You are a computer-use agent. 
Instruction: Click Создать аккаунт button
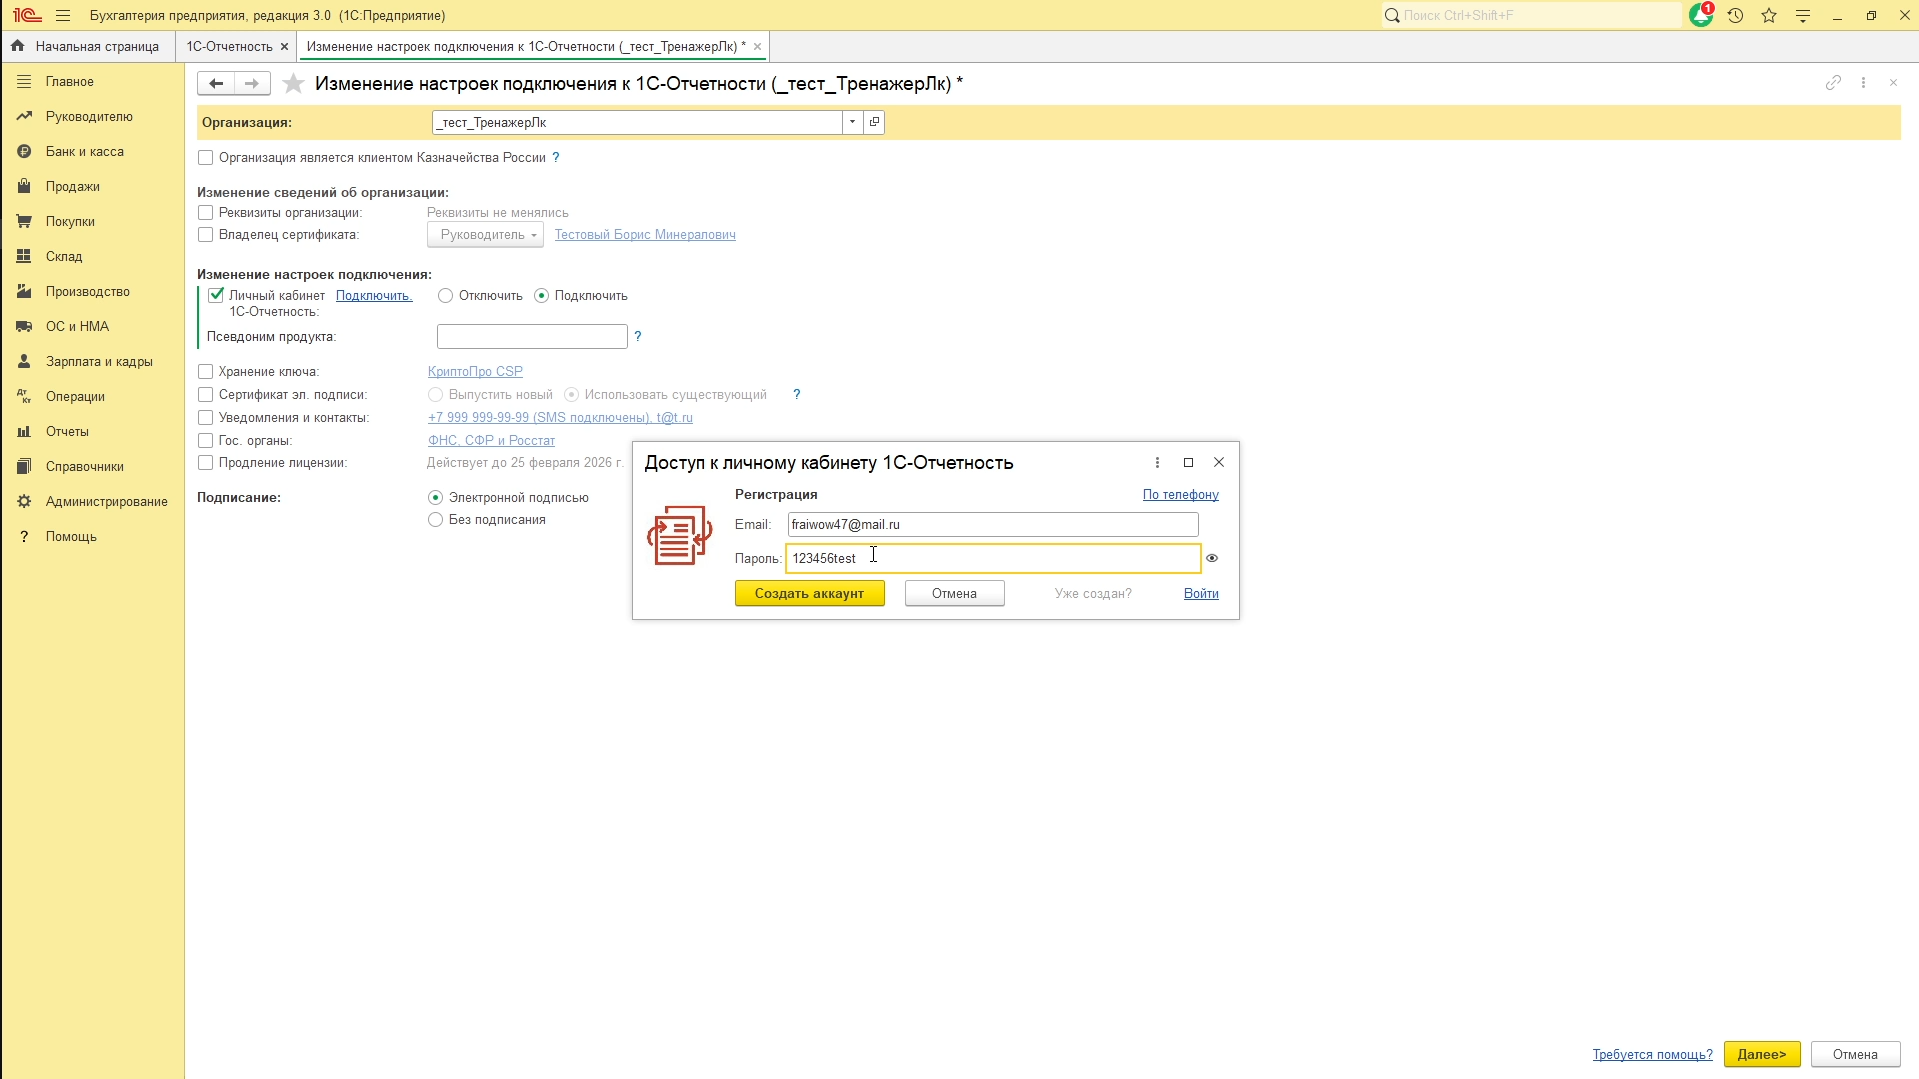(x=809, y=593)
